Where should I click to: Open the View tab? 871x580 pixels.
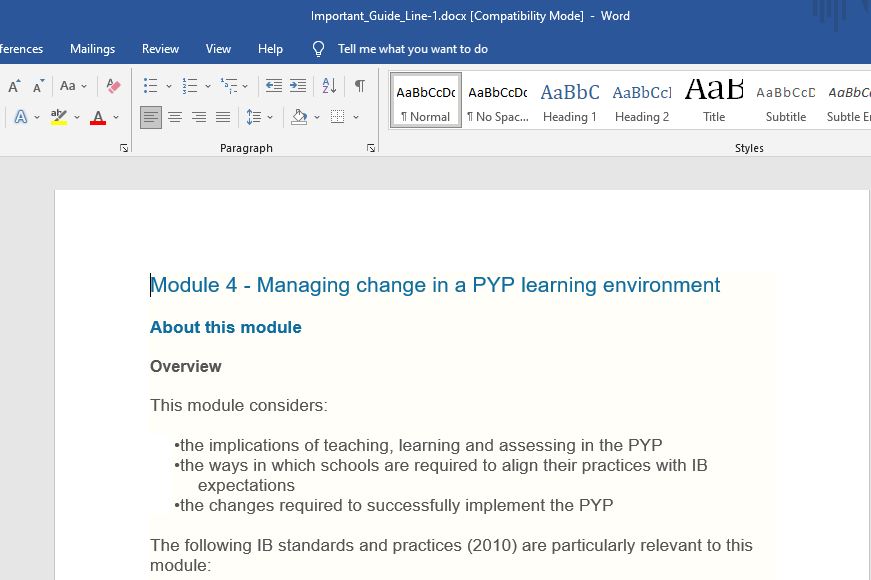point(218,49)
